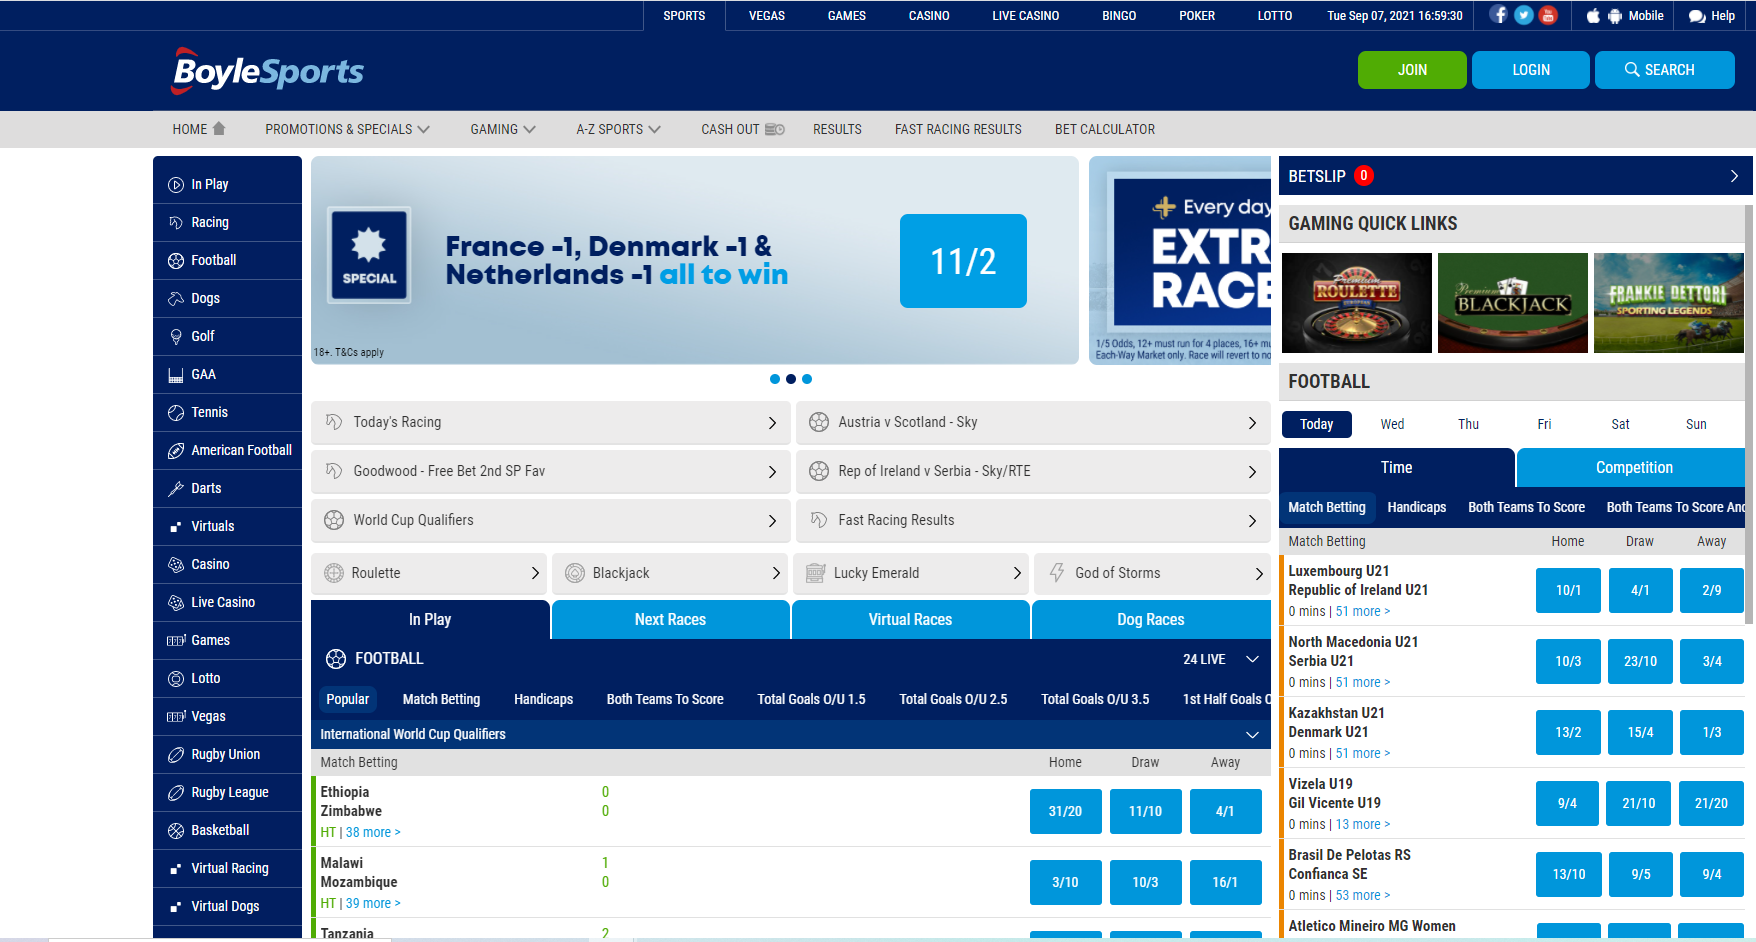
Task: Click the Home icon in navigation bar
Action: (219, 128)
